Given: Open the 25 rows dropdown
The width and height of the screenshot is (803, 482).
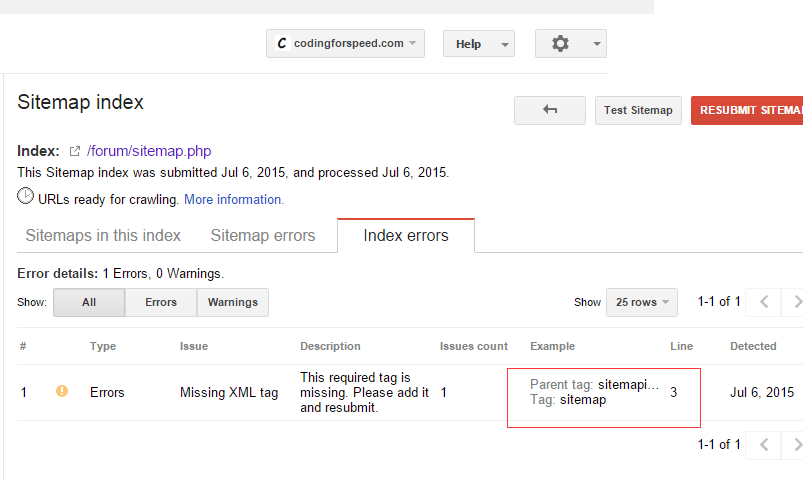Looking at the screenshot, I should [x=642, y=302].
